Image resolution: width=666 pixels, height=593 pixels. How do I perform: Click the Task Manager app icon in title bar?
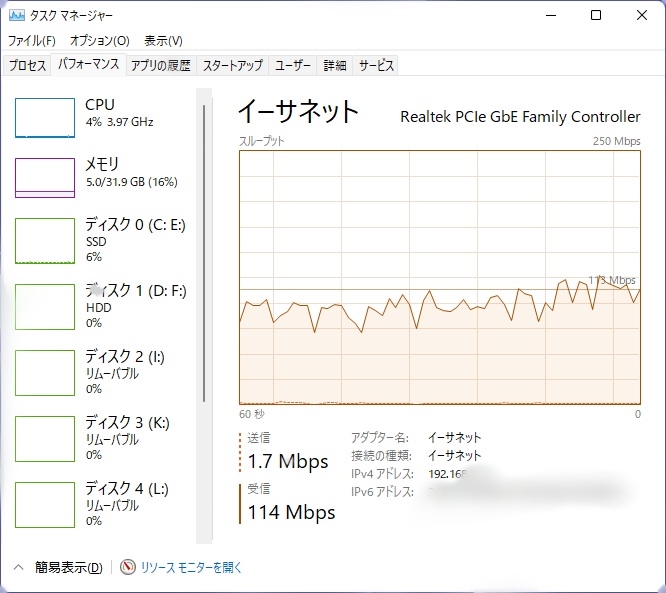click(17, 16)
